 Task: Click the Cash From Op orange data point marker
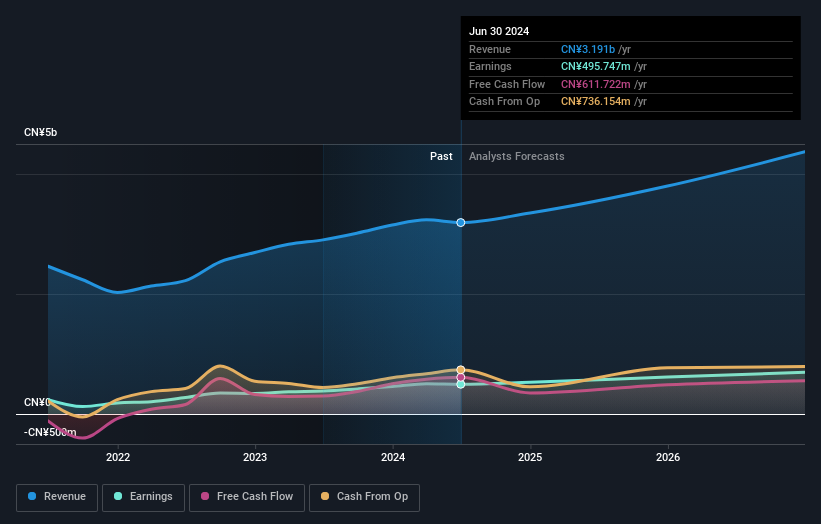[x=461, y=370]
